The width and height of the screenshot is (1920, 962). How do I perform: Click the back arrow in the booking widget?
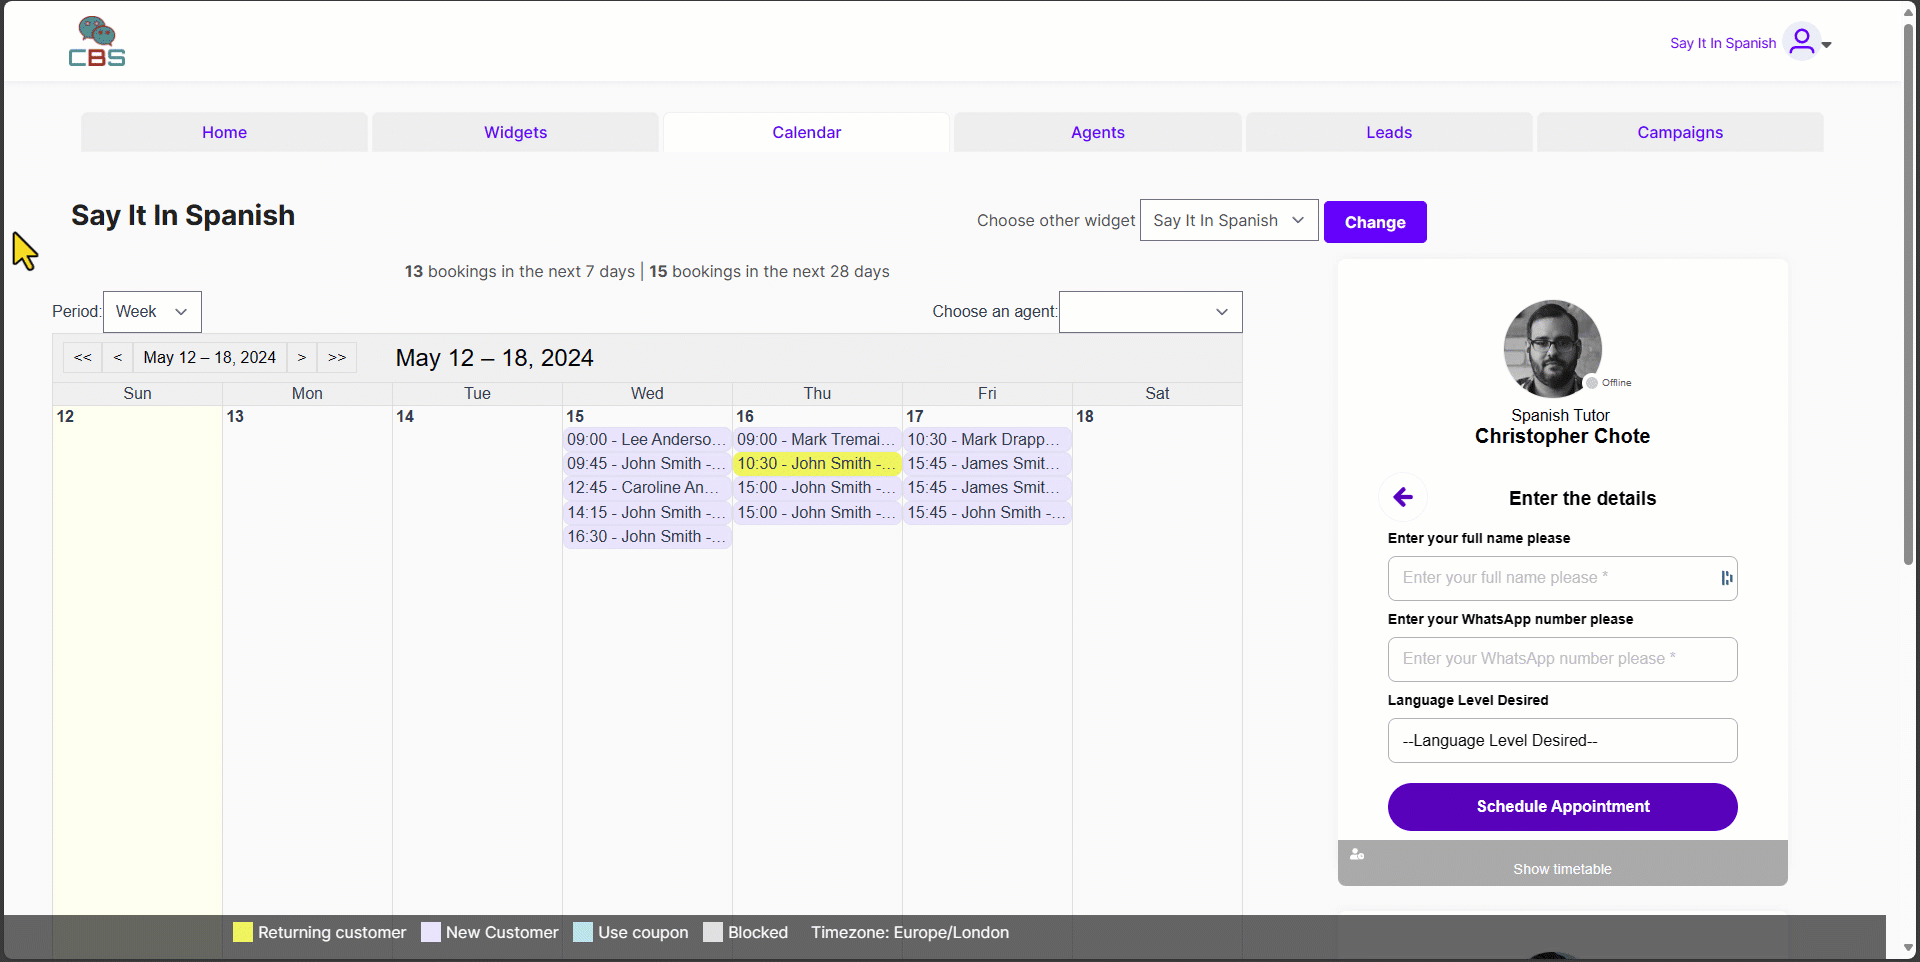coord(1403,497)
